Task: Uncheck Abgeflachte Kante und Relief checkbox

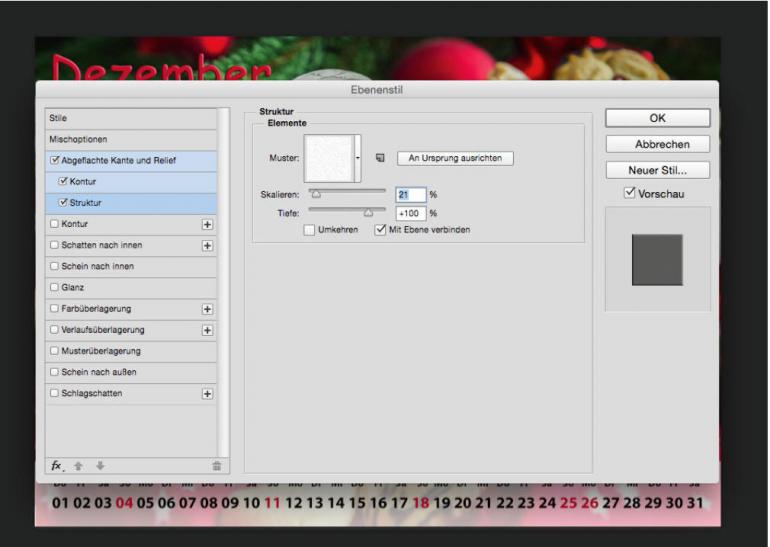Action: pos(55,160)
